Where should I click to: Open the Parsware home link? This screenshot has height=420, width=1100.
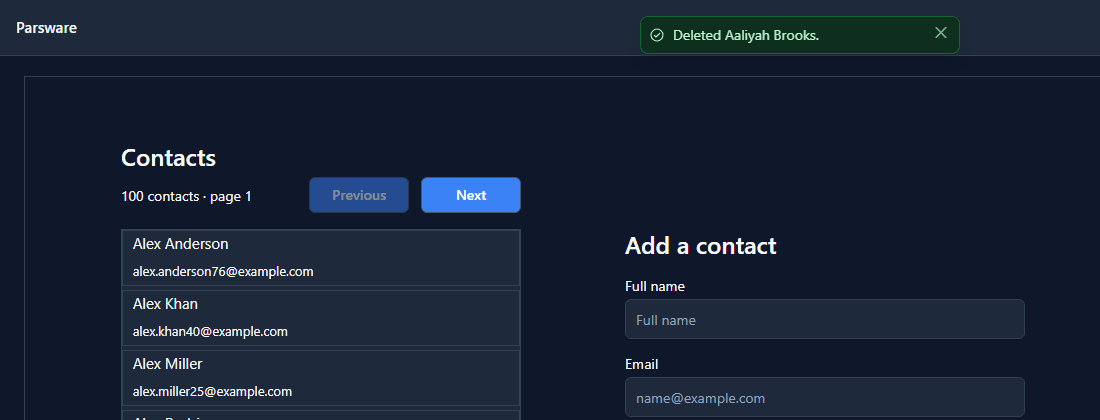[46, 28]
